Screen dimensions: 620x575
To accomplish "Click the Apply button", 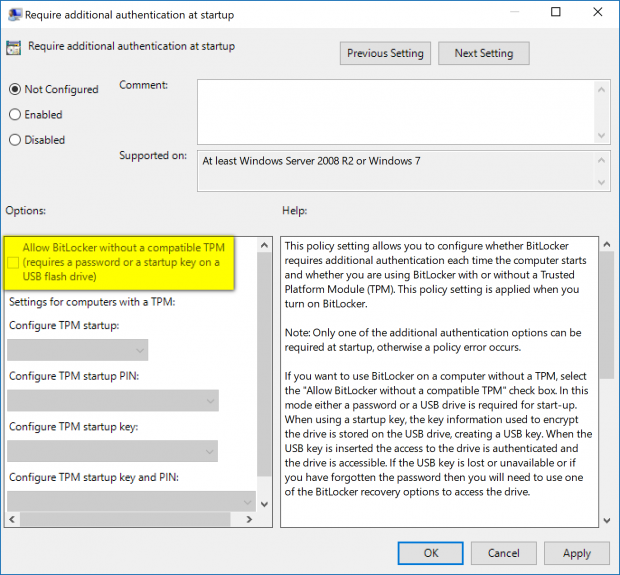I will [x=576, y=553].
